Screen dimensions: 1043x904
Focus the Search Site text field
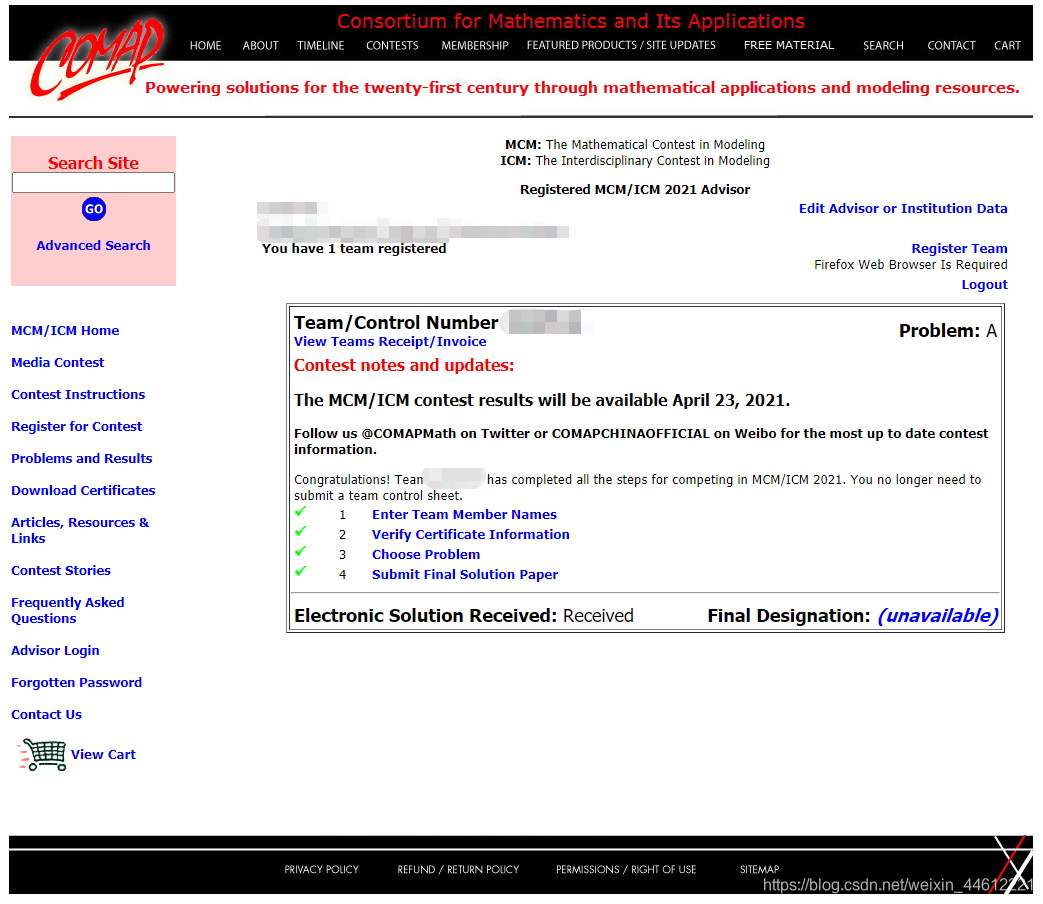(x=94, y=183)
